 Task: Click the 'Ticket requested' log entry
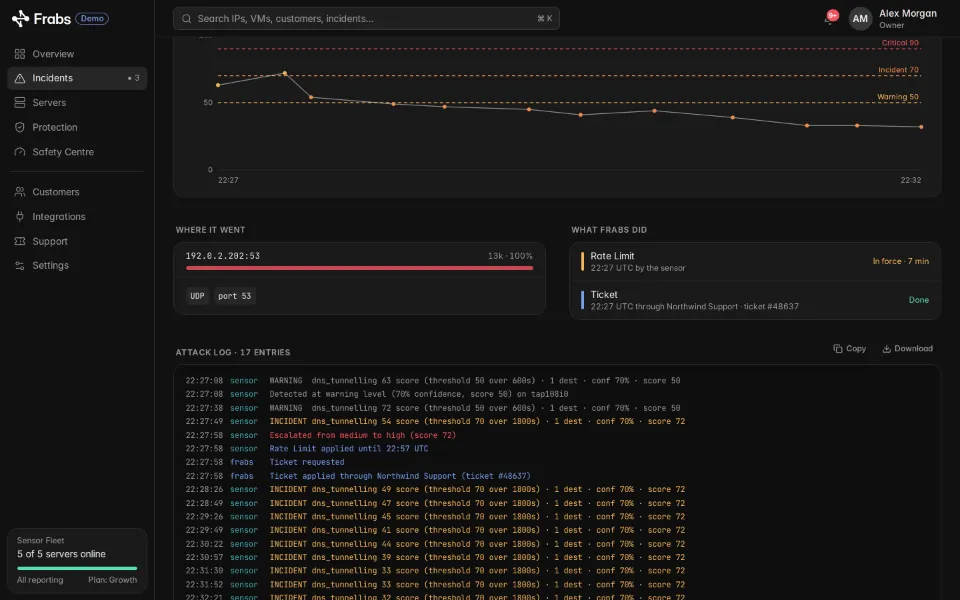307,462
